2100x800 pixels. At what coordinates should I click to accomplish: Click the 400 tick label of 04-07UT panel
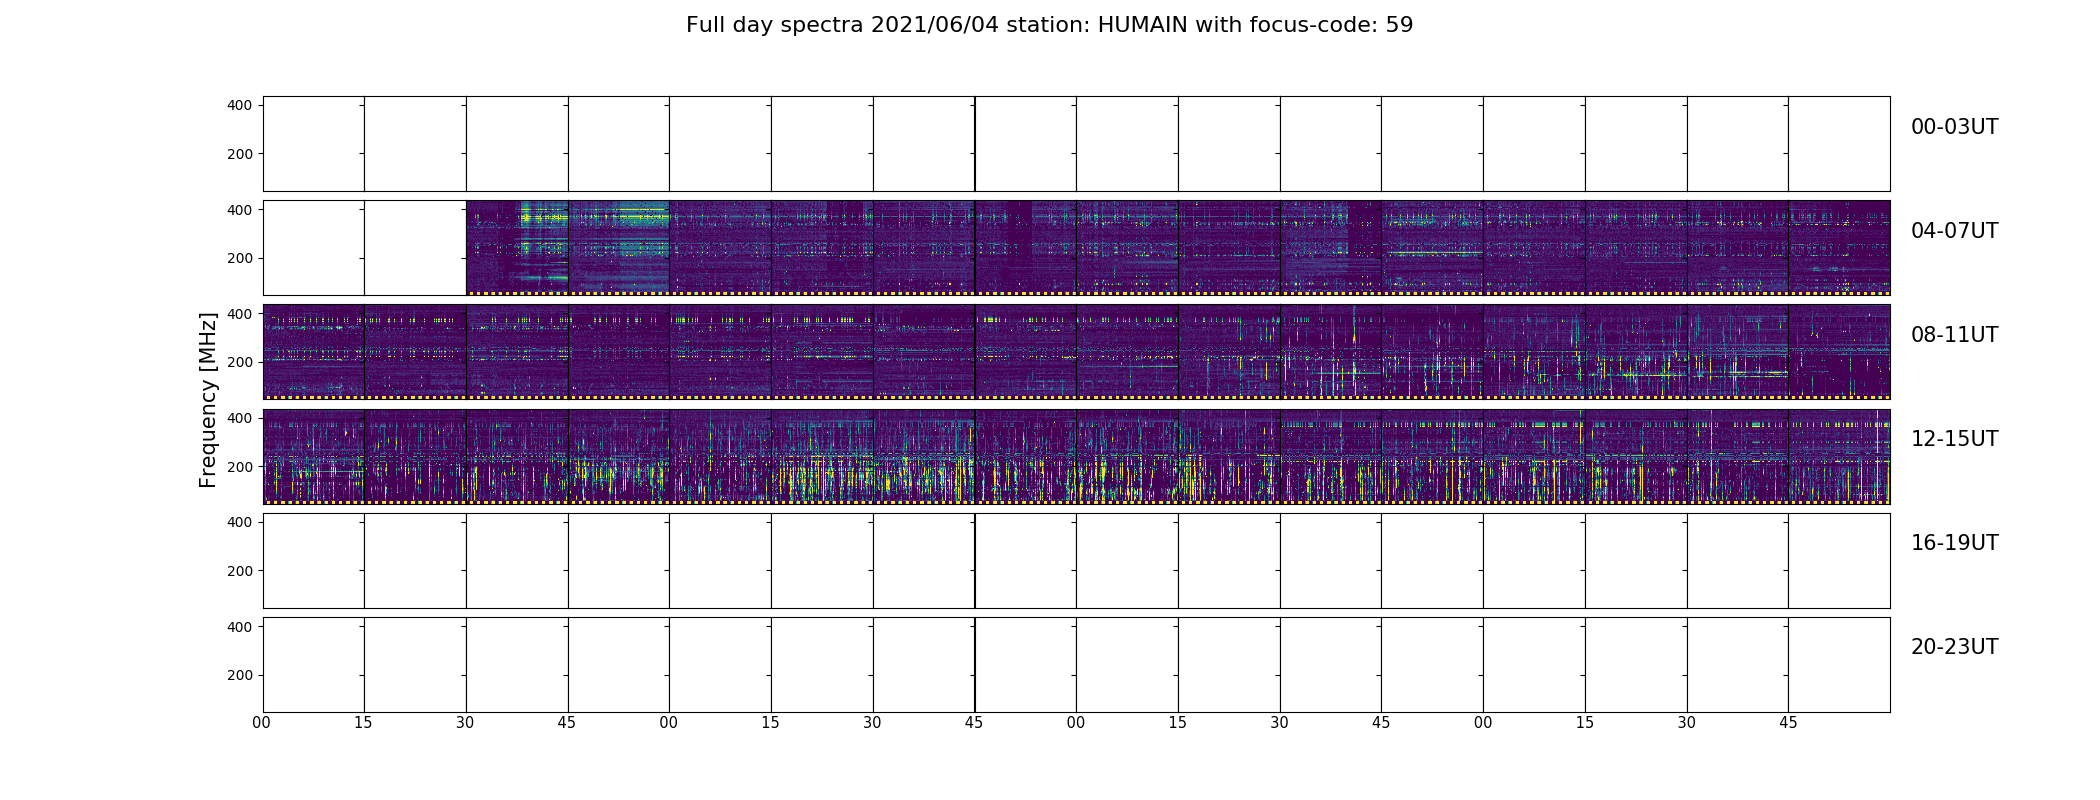pos(240,210)
